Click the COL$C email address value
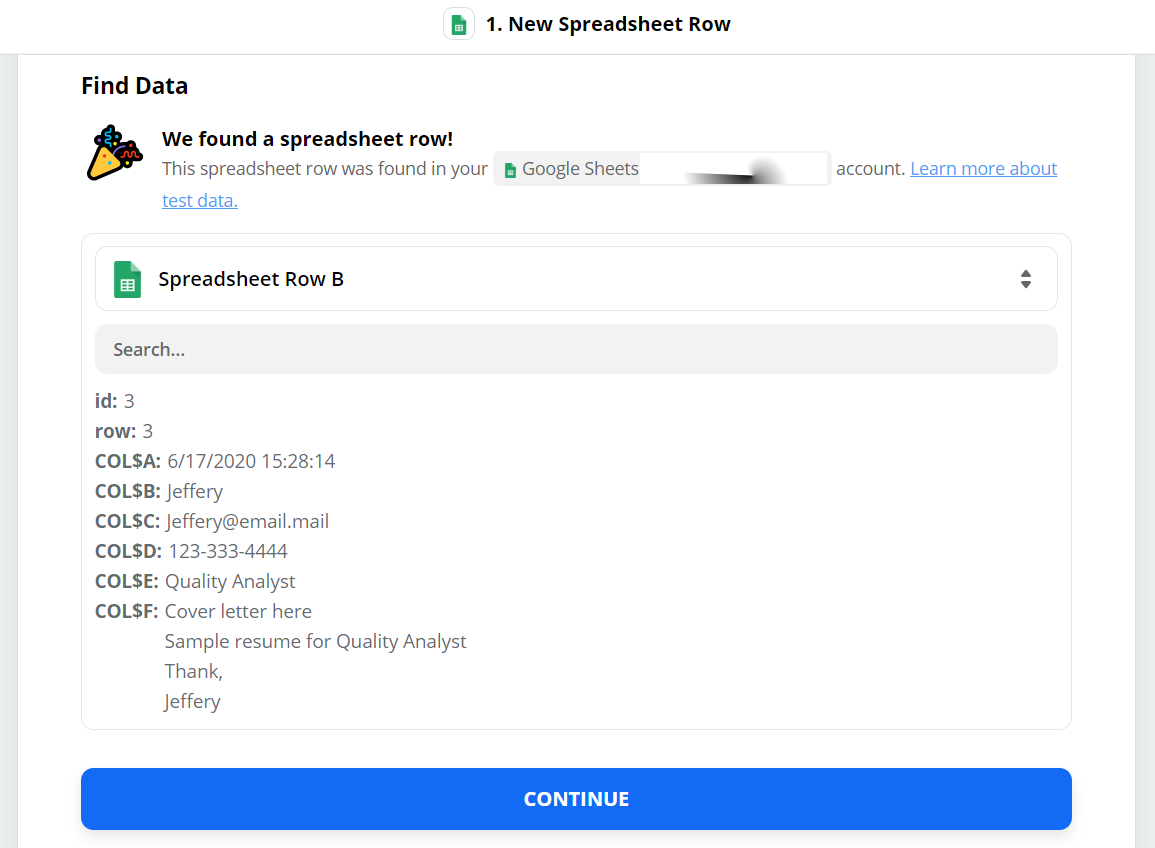 pos(247,521)
